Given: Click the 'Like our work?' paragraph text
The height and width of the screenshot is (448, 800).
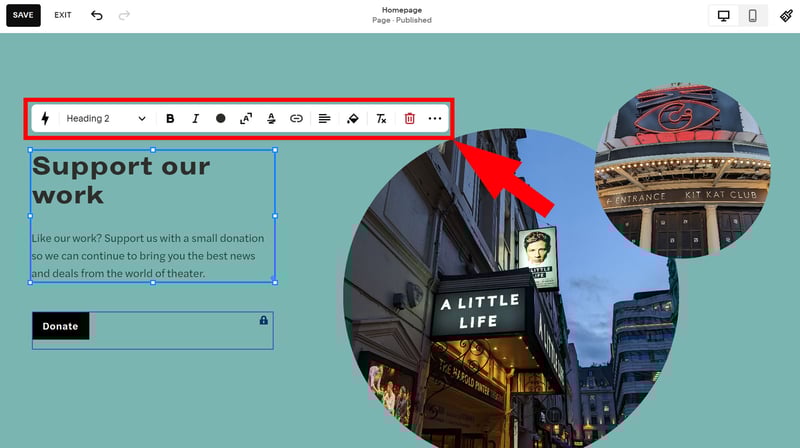Looking at the screenshot, I should 148,256.
